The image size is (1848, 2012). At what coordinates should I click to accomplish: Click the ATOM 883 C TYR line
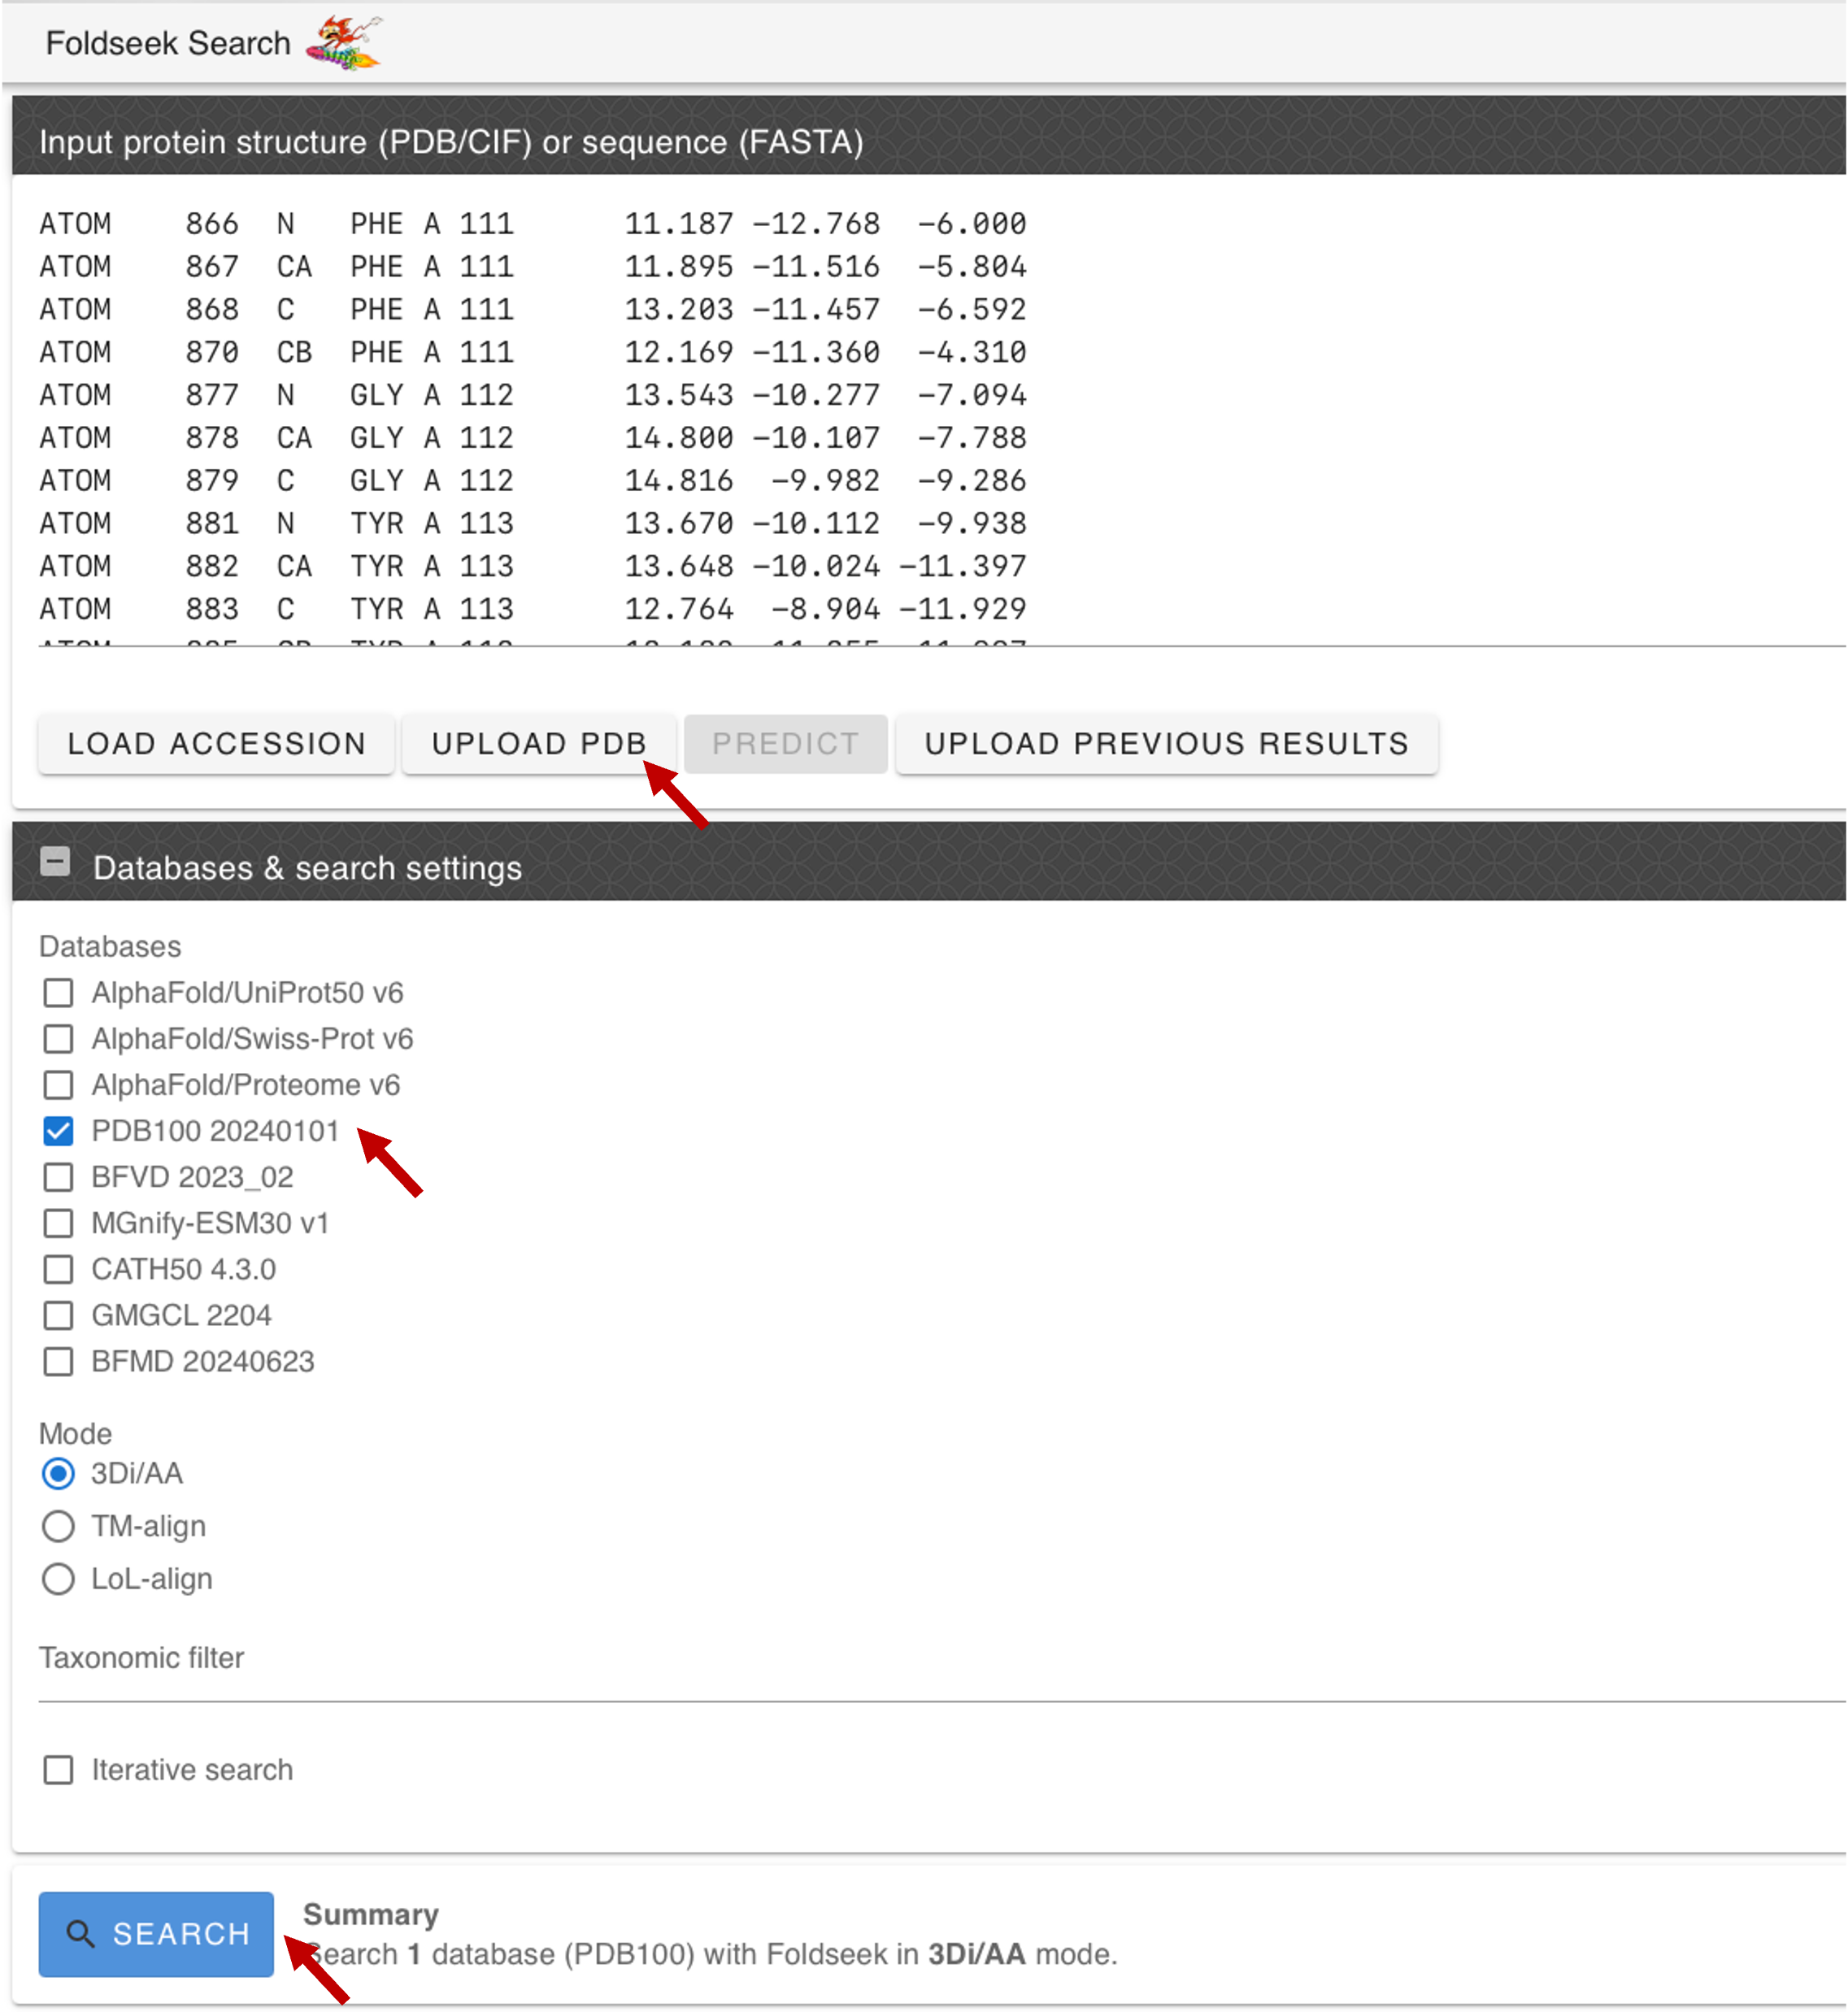pos(533,609)
